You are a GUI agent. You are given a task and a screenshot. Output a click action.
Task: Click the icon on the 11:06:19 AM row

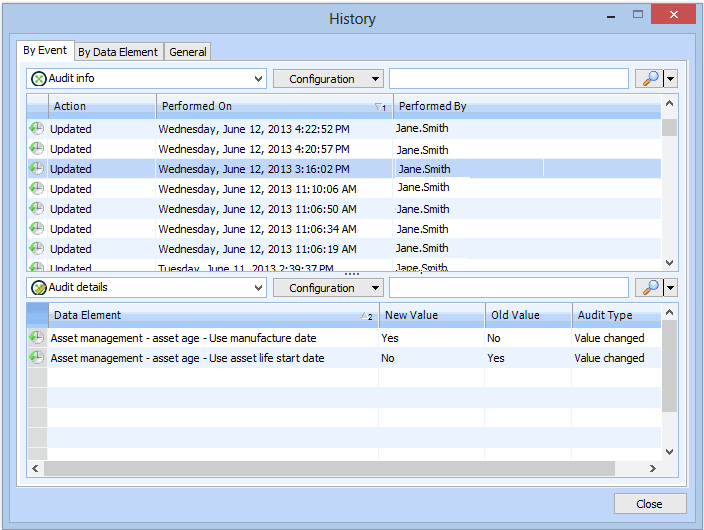(37, 249)
